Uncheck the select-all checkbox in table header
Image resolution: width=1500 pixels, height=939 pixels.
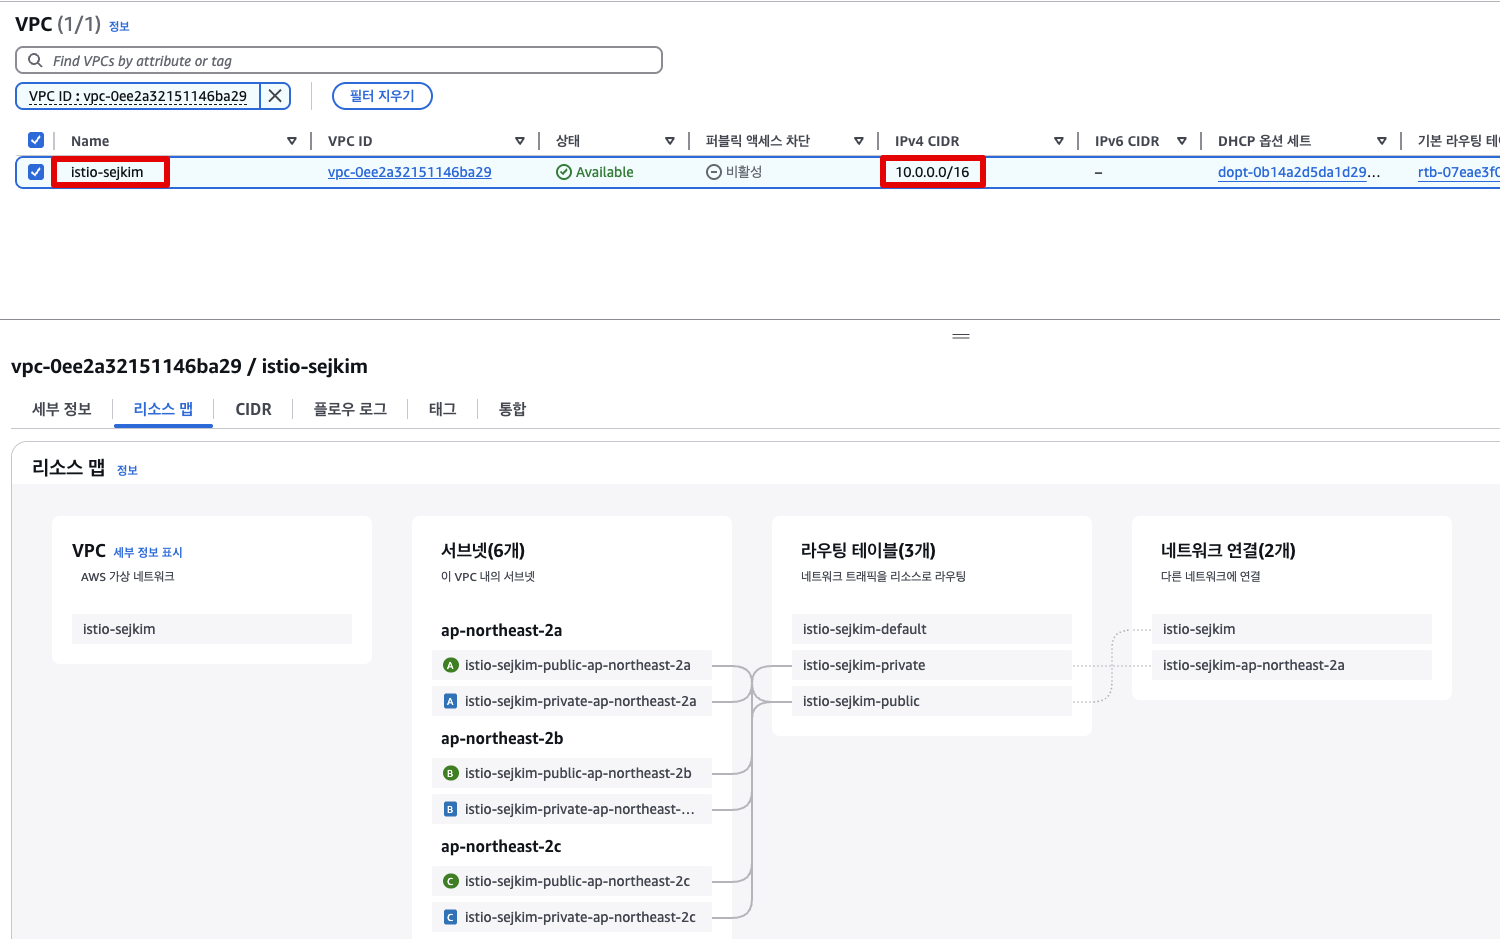point(35,140)
